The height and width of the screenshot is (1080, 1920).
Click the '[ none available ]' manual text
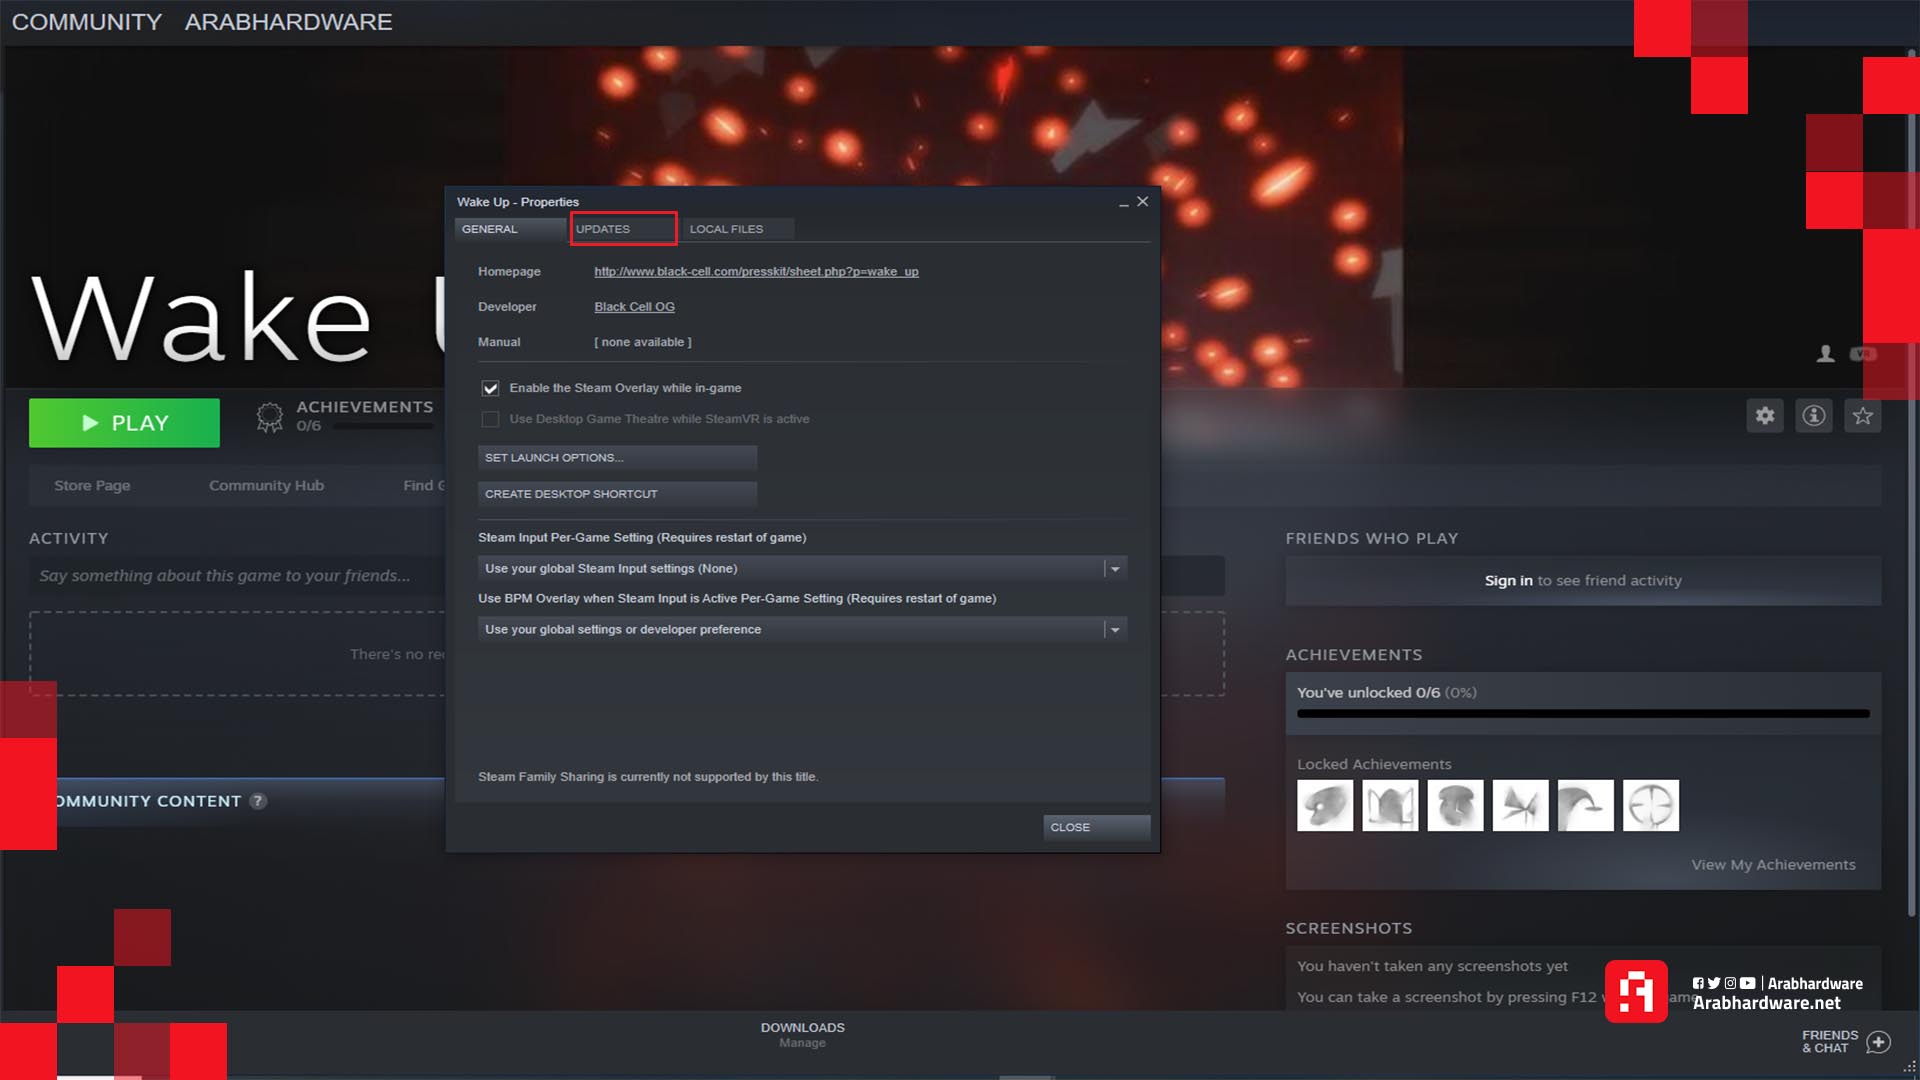(x=642, y=342)
